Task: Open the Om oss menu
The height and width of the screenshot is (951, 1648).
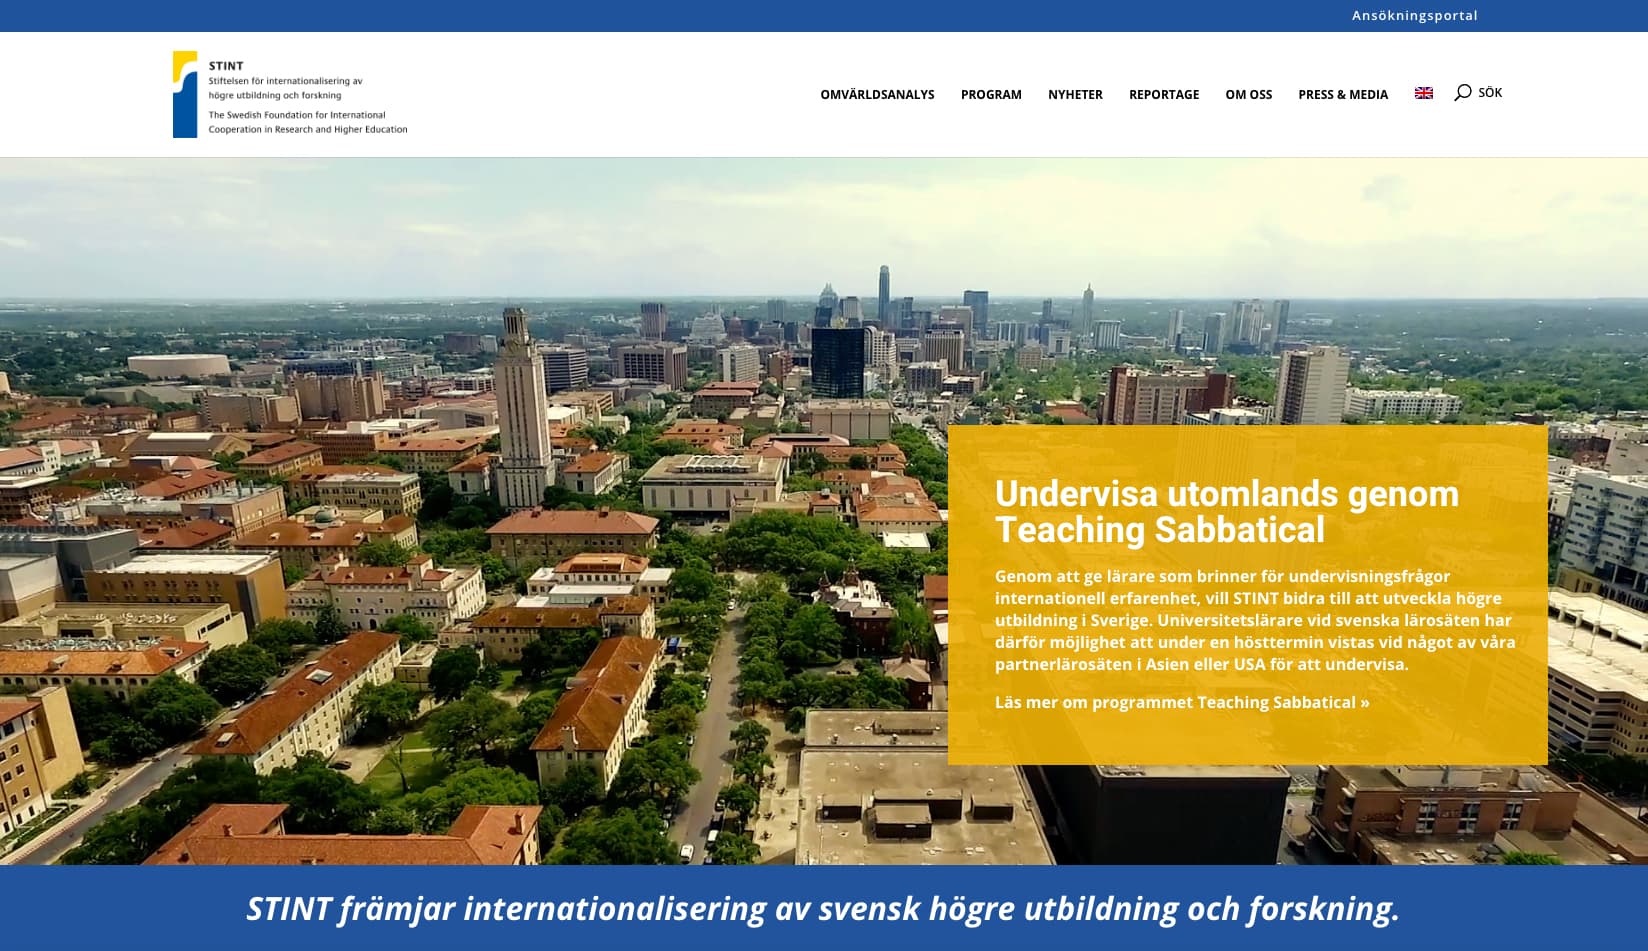Action: tap(1249, 95)
